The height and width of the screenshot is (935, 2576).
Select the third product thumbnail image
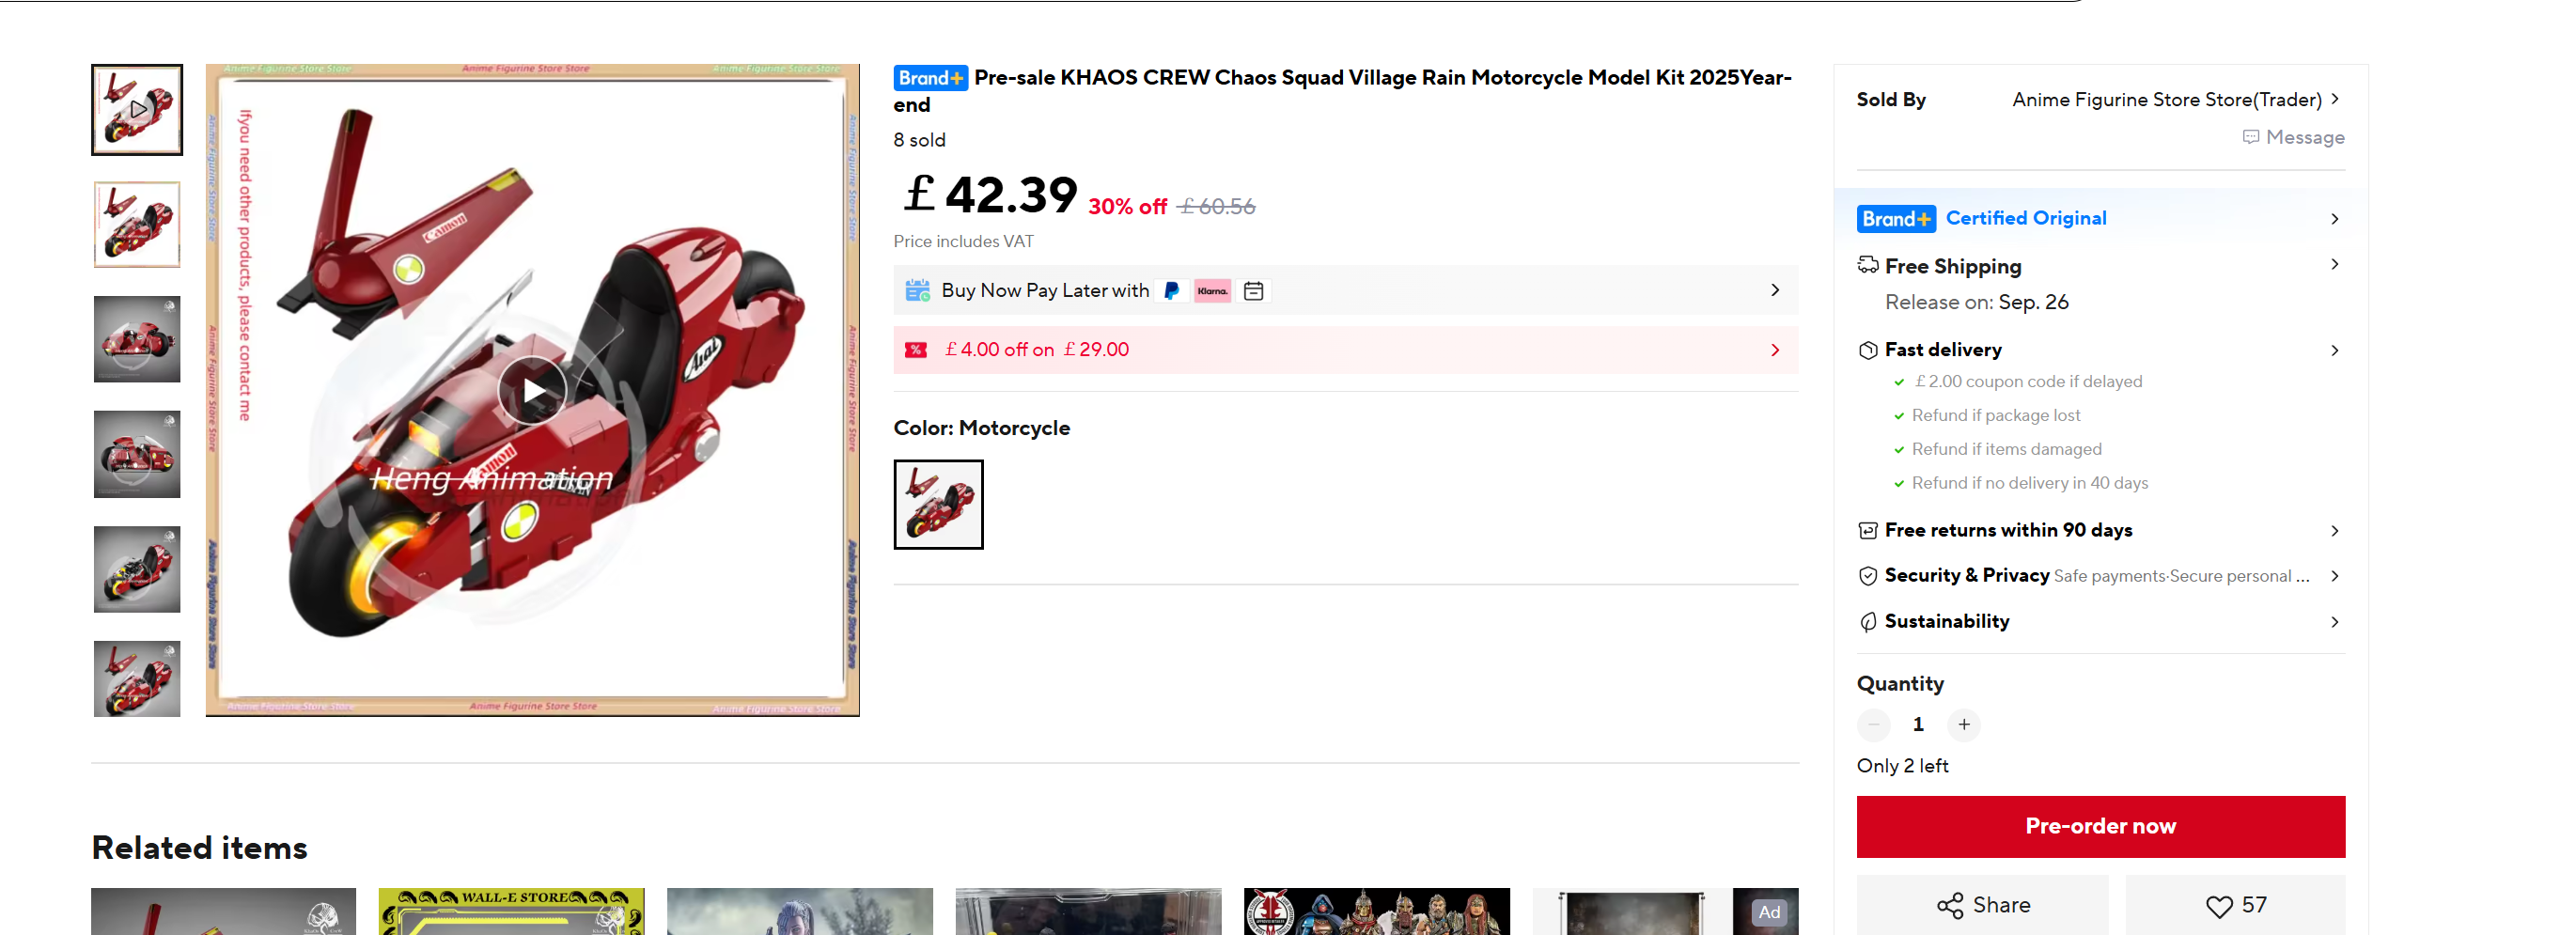[x=137, y=339]
